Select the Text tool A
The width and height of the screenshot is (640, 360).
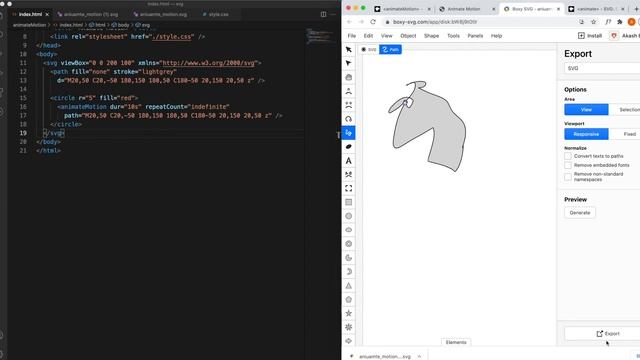click(349, 160)
